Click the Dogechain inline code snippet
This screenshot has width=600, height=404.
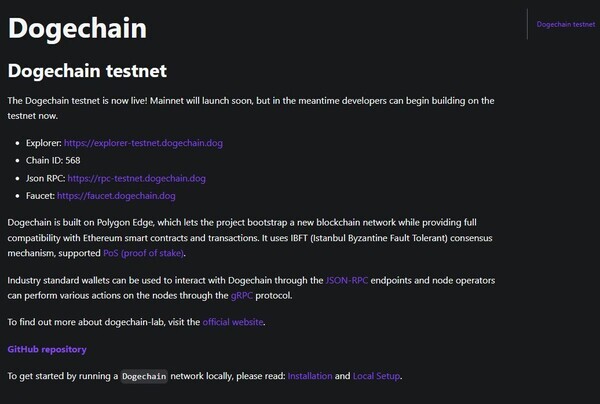[x=144, y=376]
